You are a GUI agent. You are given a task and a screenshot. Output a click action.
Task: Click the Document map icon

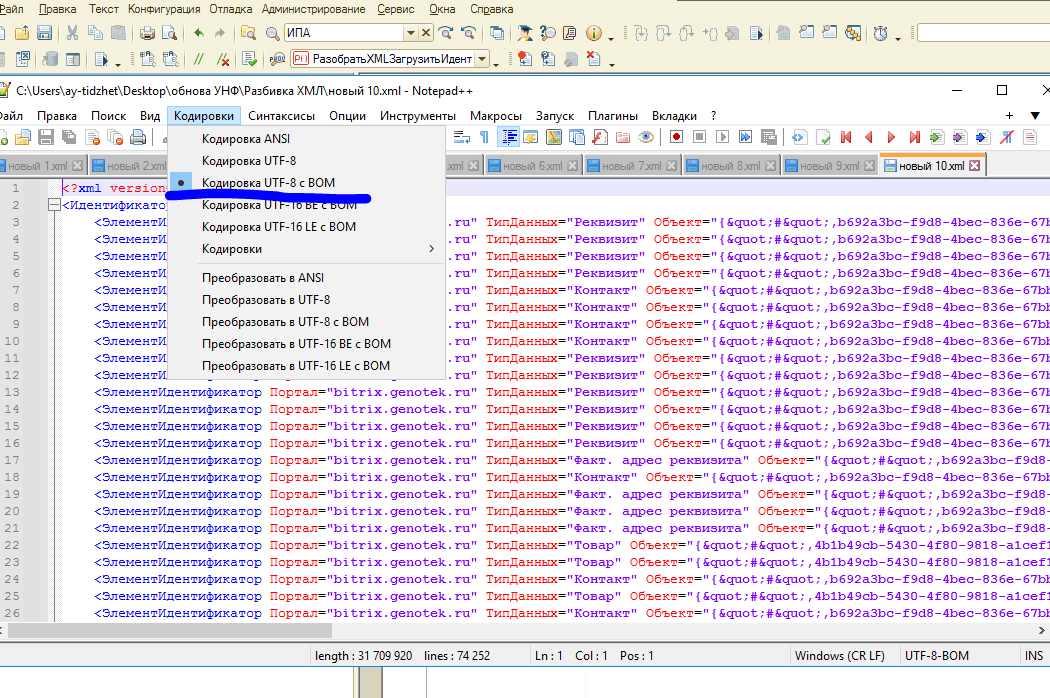[554, 137]
